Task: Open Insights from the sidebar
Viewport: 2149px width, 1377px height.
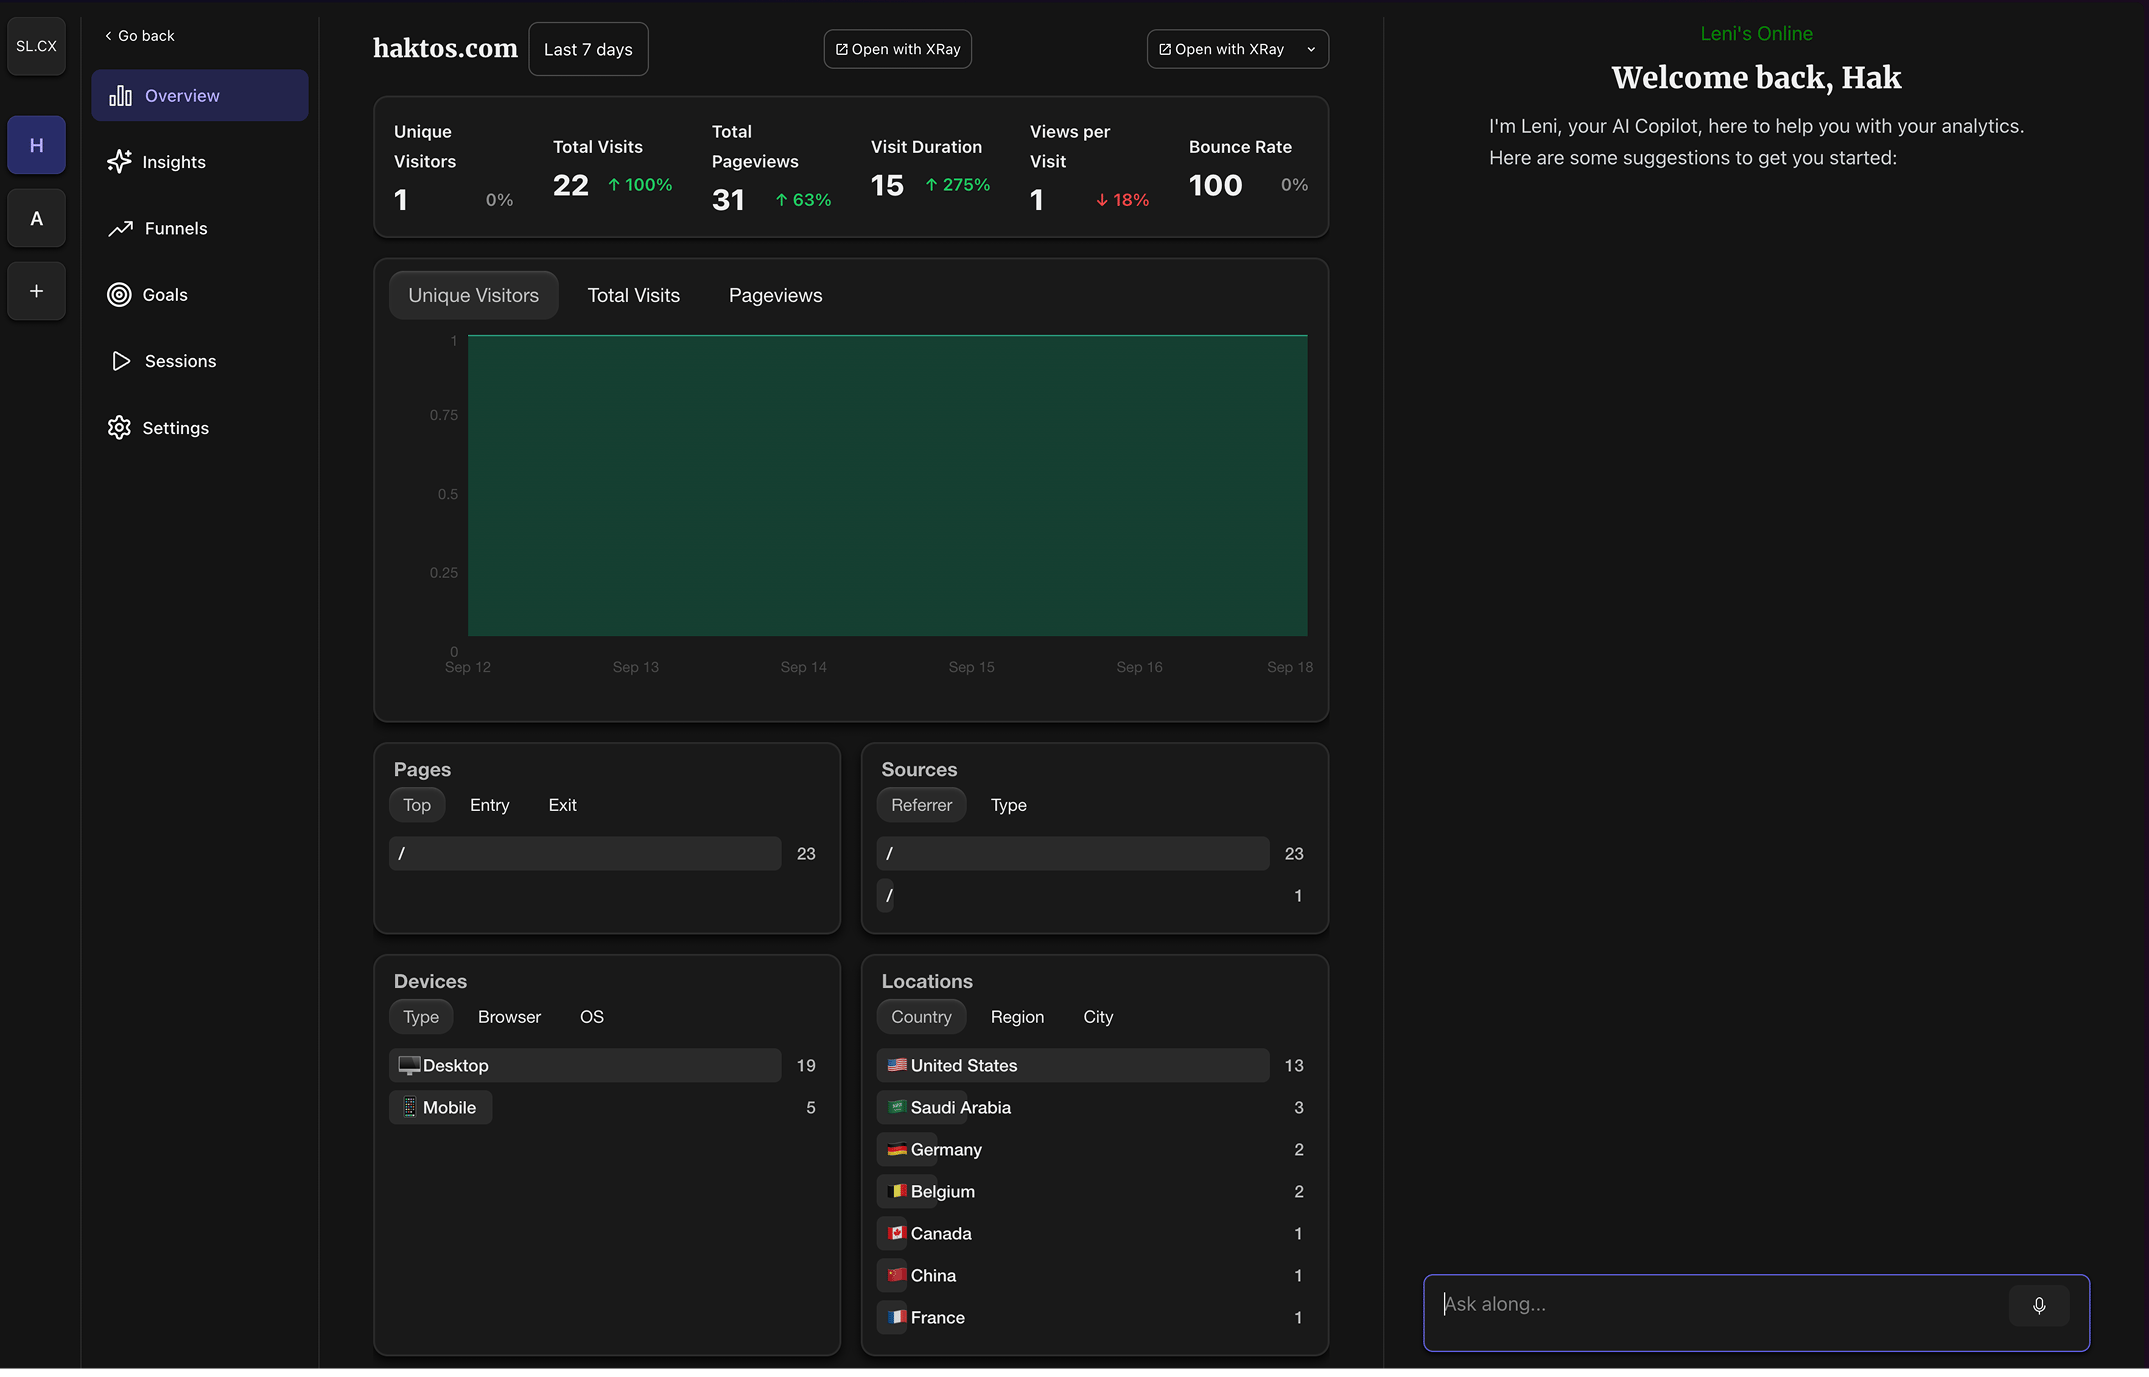Action: 173,162
